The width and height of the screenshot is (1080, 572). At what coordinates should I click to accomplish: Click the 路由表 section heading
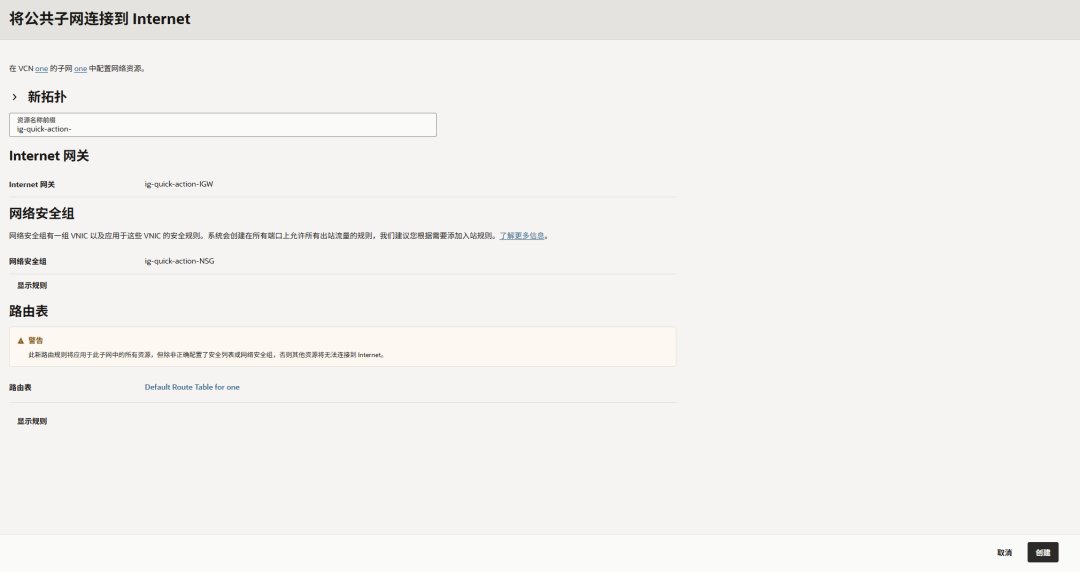[x=28, y=311]
